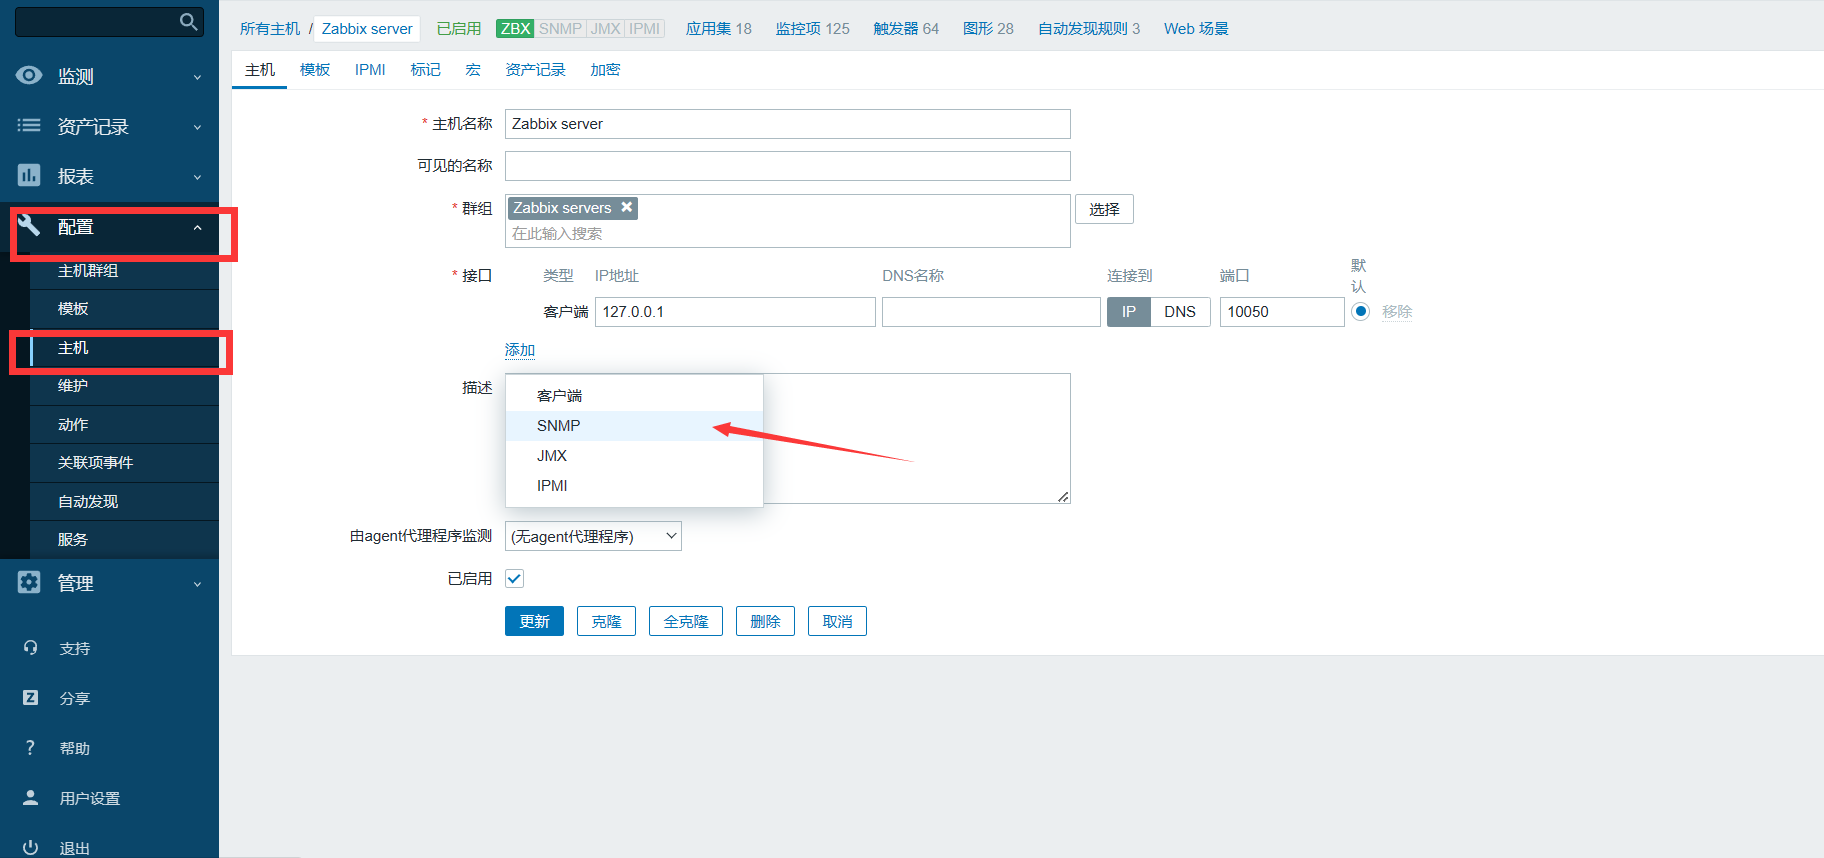Open 模板 in the sidebar
This screenshot has height=858, width=1824.
tap(125, 309)
